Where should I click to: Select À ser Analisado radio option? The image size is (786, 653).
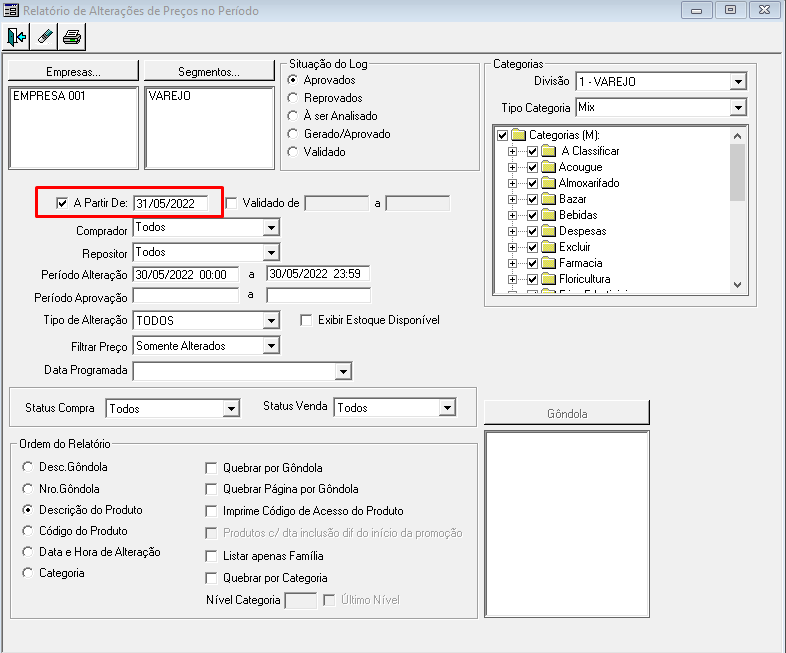(x=293, y=116)
